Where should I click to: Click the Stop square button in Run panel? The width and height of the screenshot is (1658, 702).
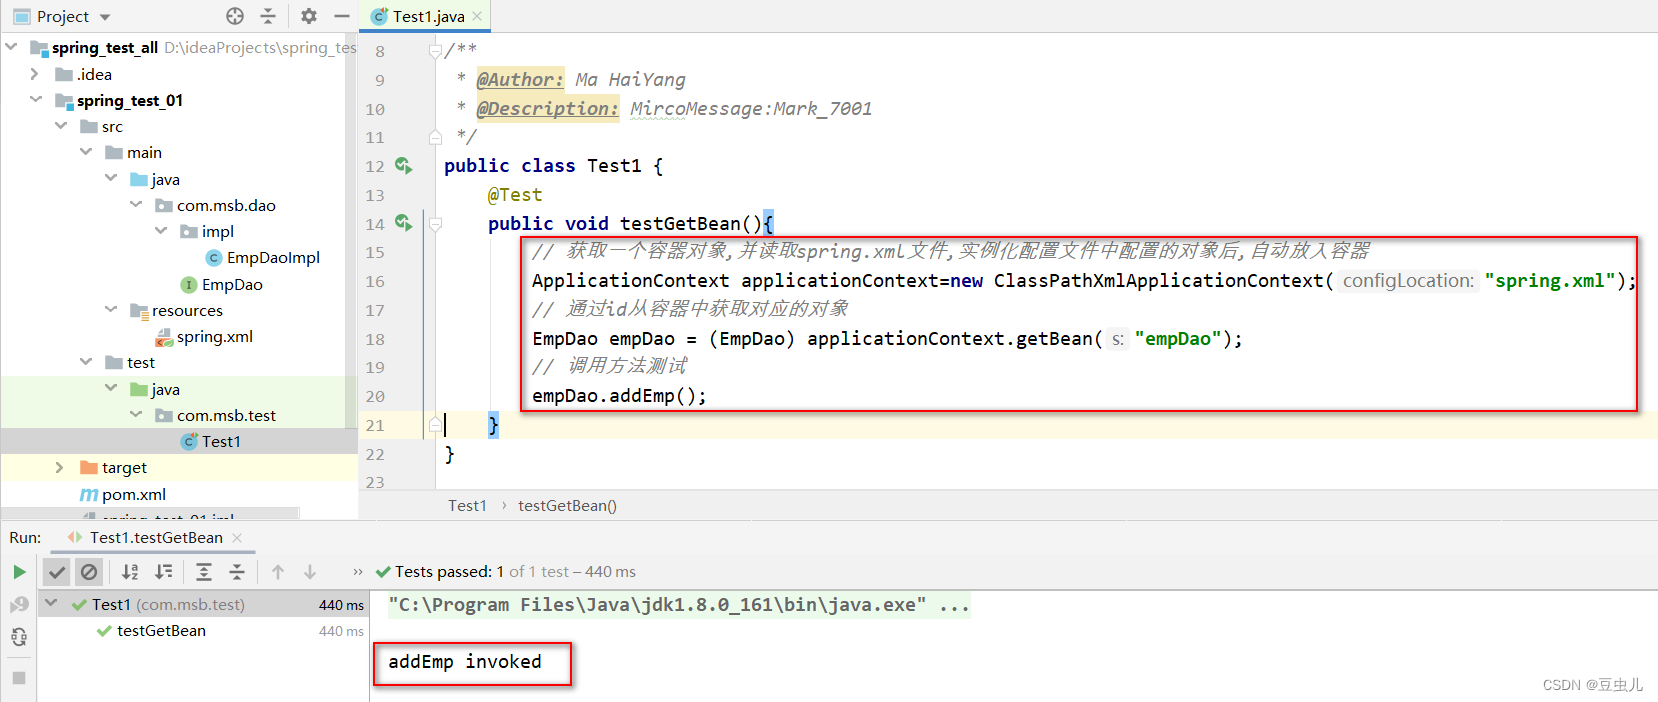(x=19, y=677)
